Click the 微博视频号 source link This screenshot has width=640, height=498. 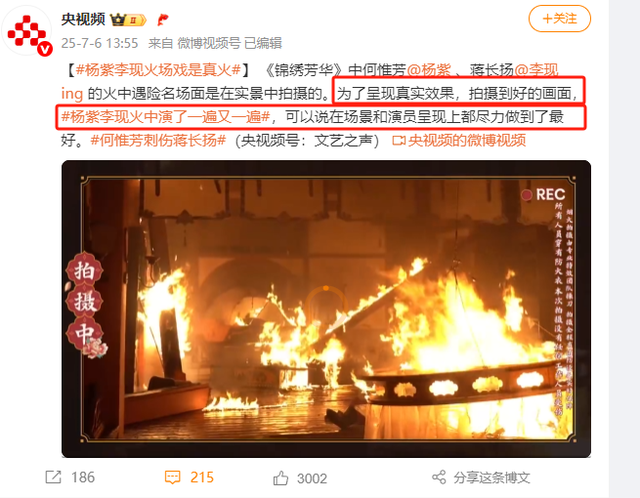pyautogui.click(x=209, y=43)
